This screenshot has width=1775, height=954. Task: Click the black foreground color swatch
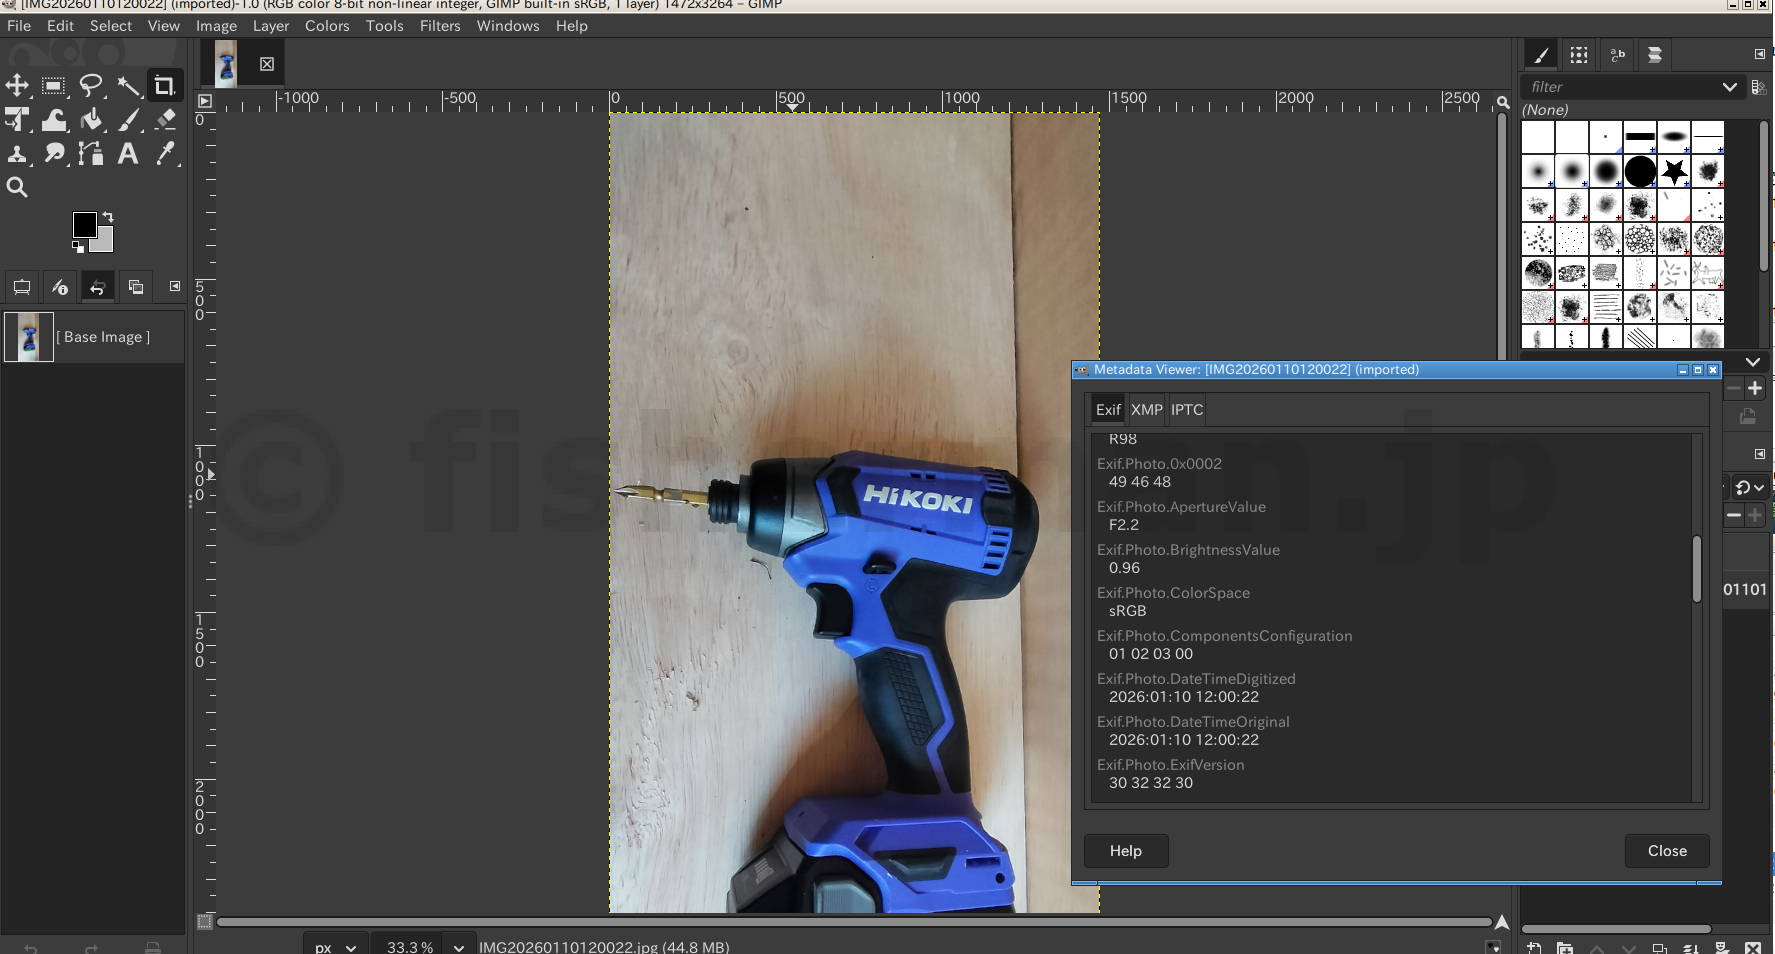84,224
